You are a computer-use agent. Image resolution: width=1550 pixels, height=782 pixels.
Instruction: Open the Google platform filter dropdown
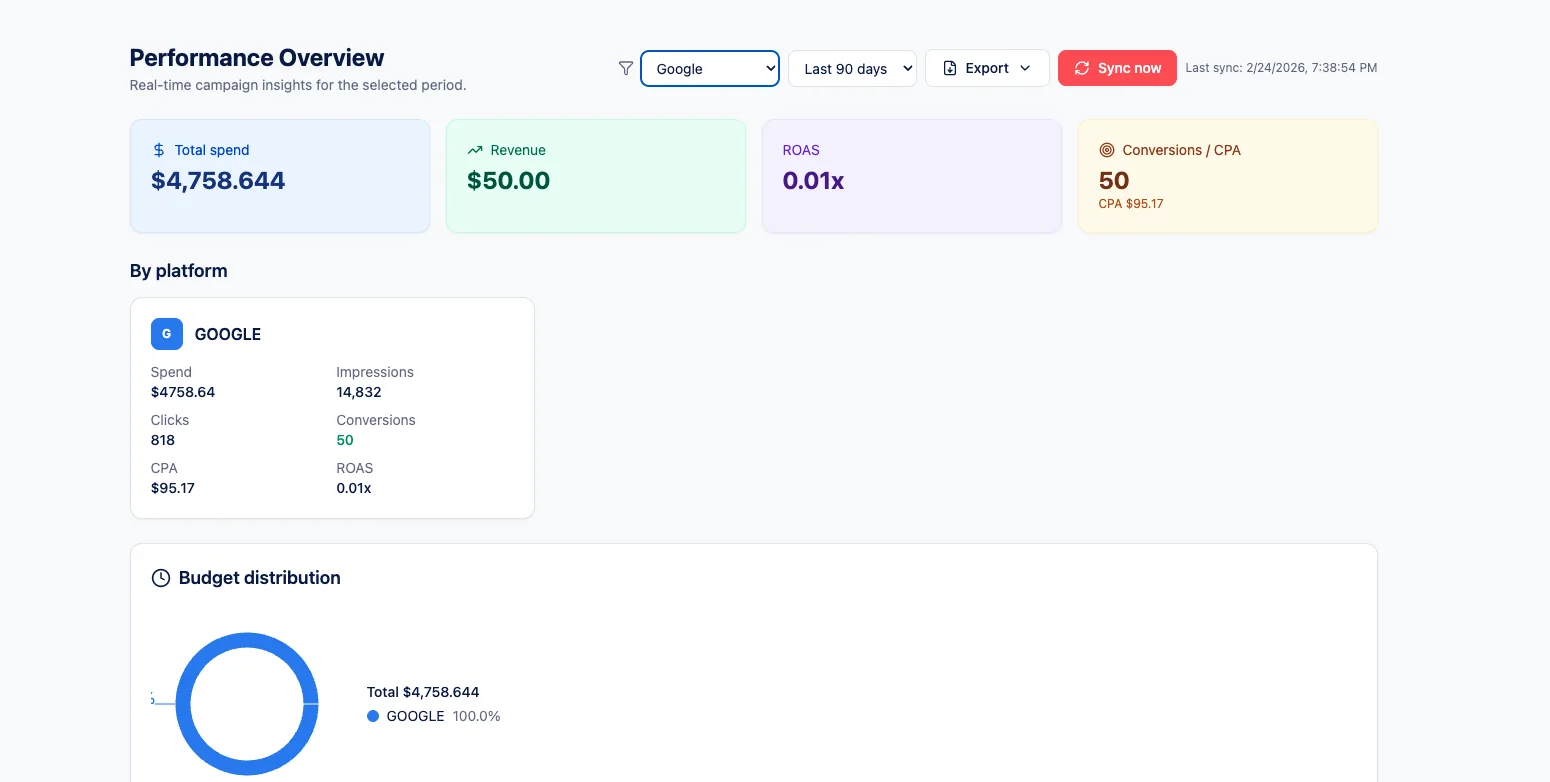pyautogui.click(x=710, y=68)
